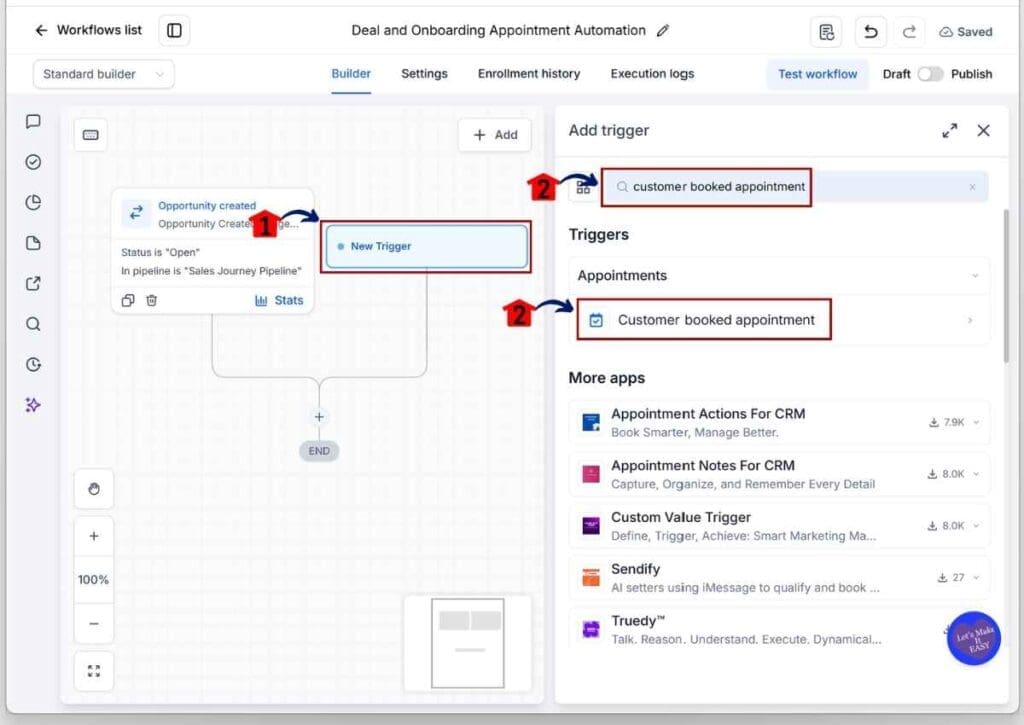Screen dimensions: 1024x725
Task: Choose Customer booked appointment trigger
Action: pos(779,320)
